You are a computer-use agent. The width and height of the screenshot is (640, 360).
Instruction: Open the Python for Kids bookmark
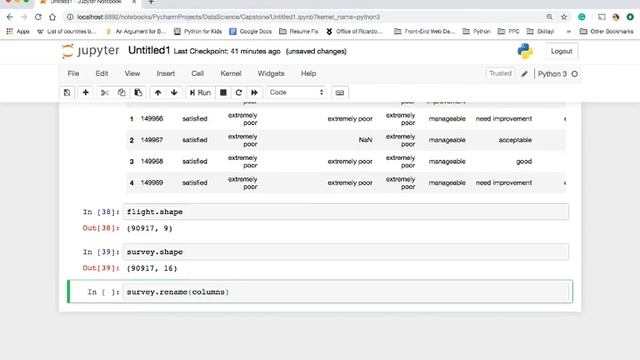(198, 31)
